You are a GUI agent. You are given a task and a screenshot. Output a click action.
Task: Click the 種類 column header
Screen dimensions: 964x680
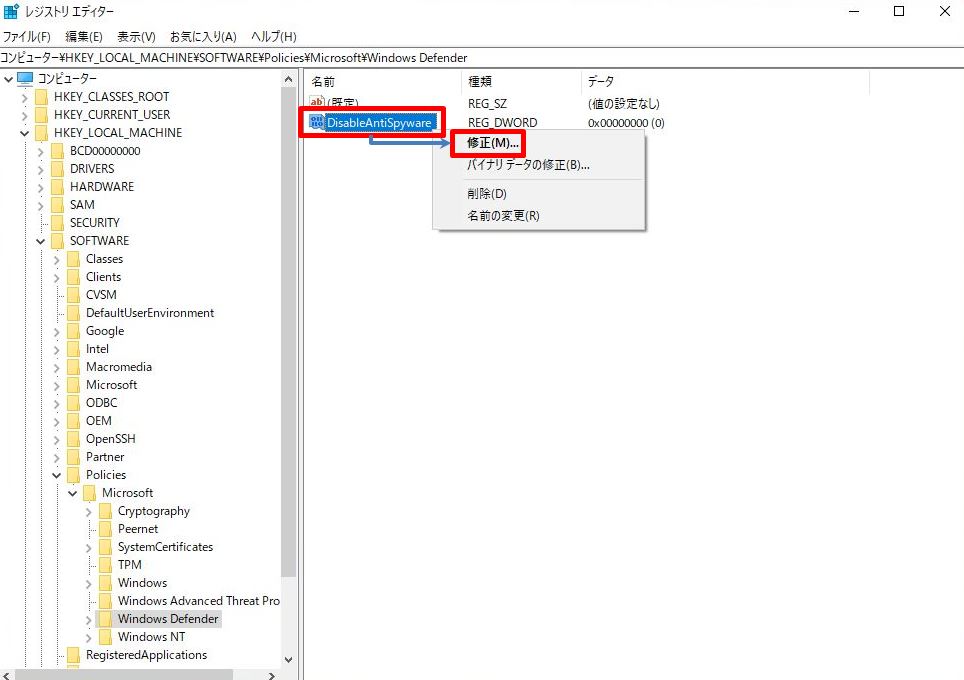(521, 81)
